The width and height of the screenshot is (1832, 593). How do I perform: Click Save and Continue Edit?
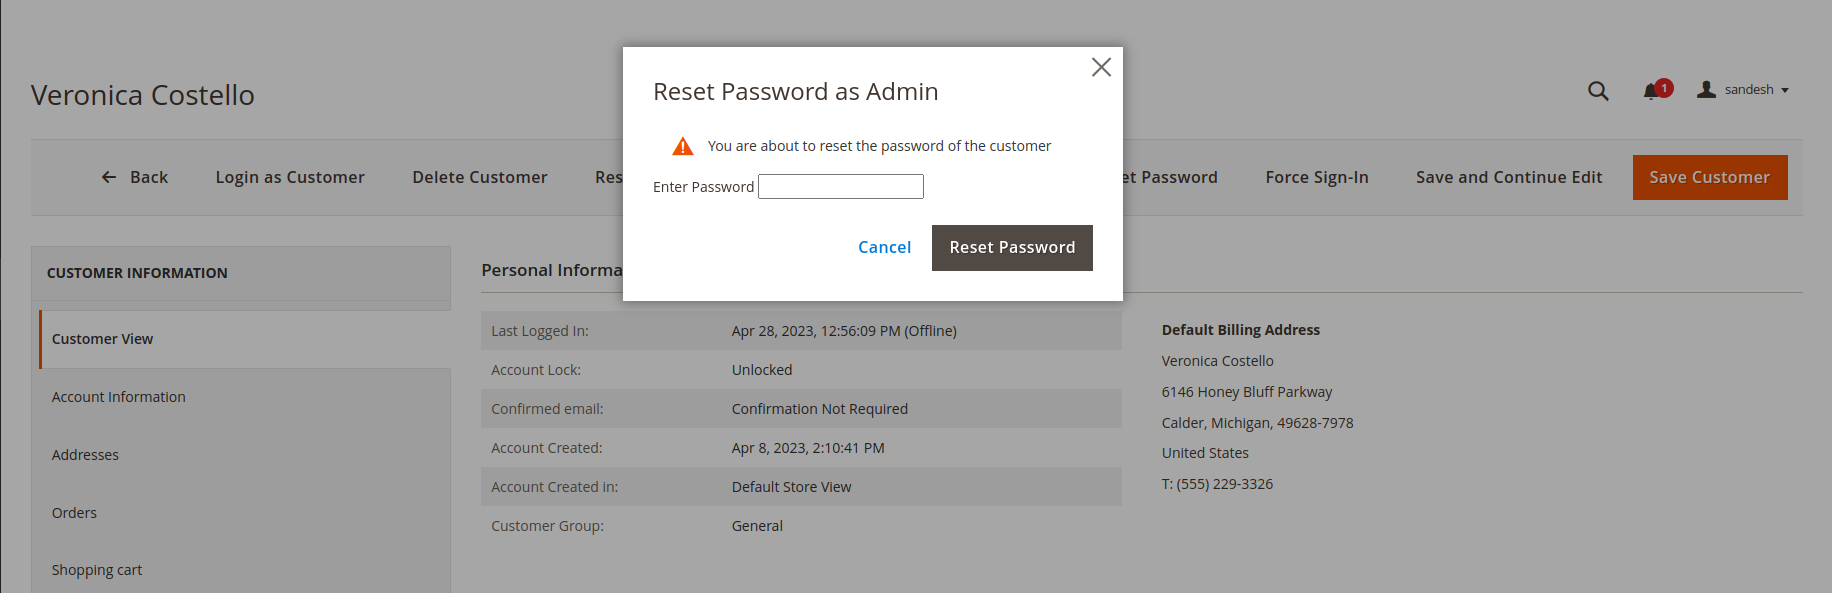pos(1508,177)
